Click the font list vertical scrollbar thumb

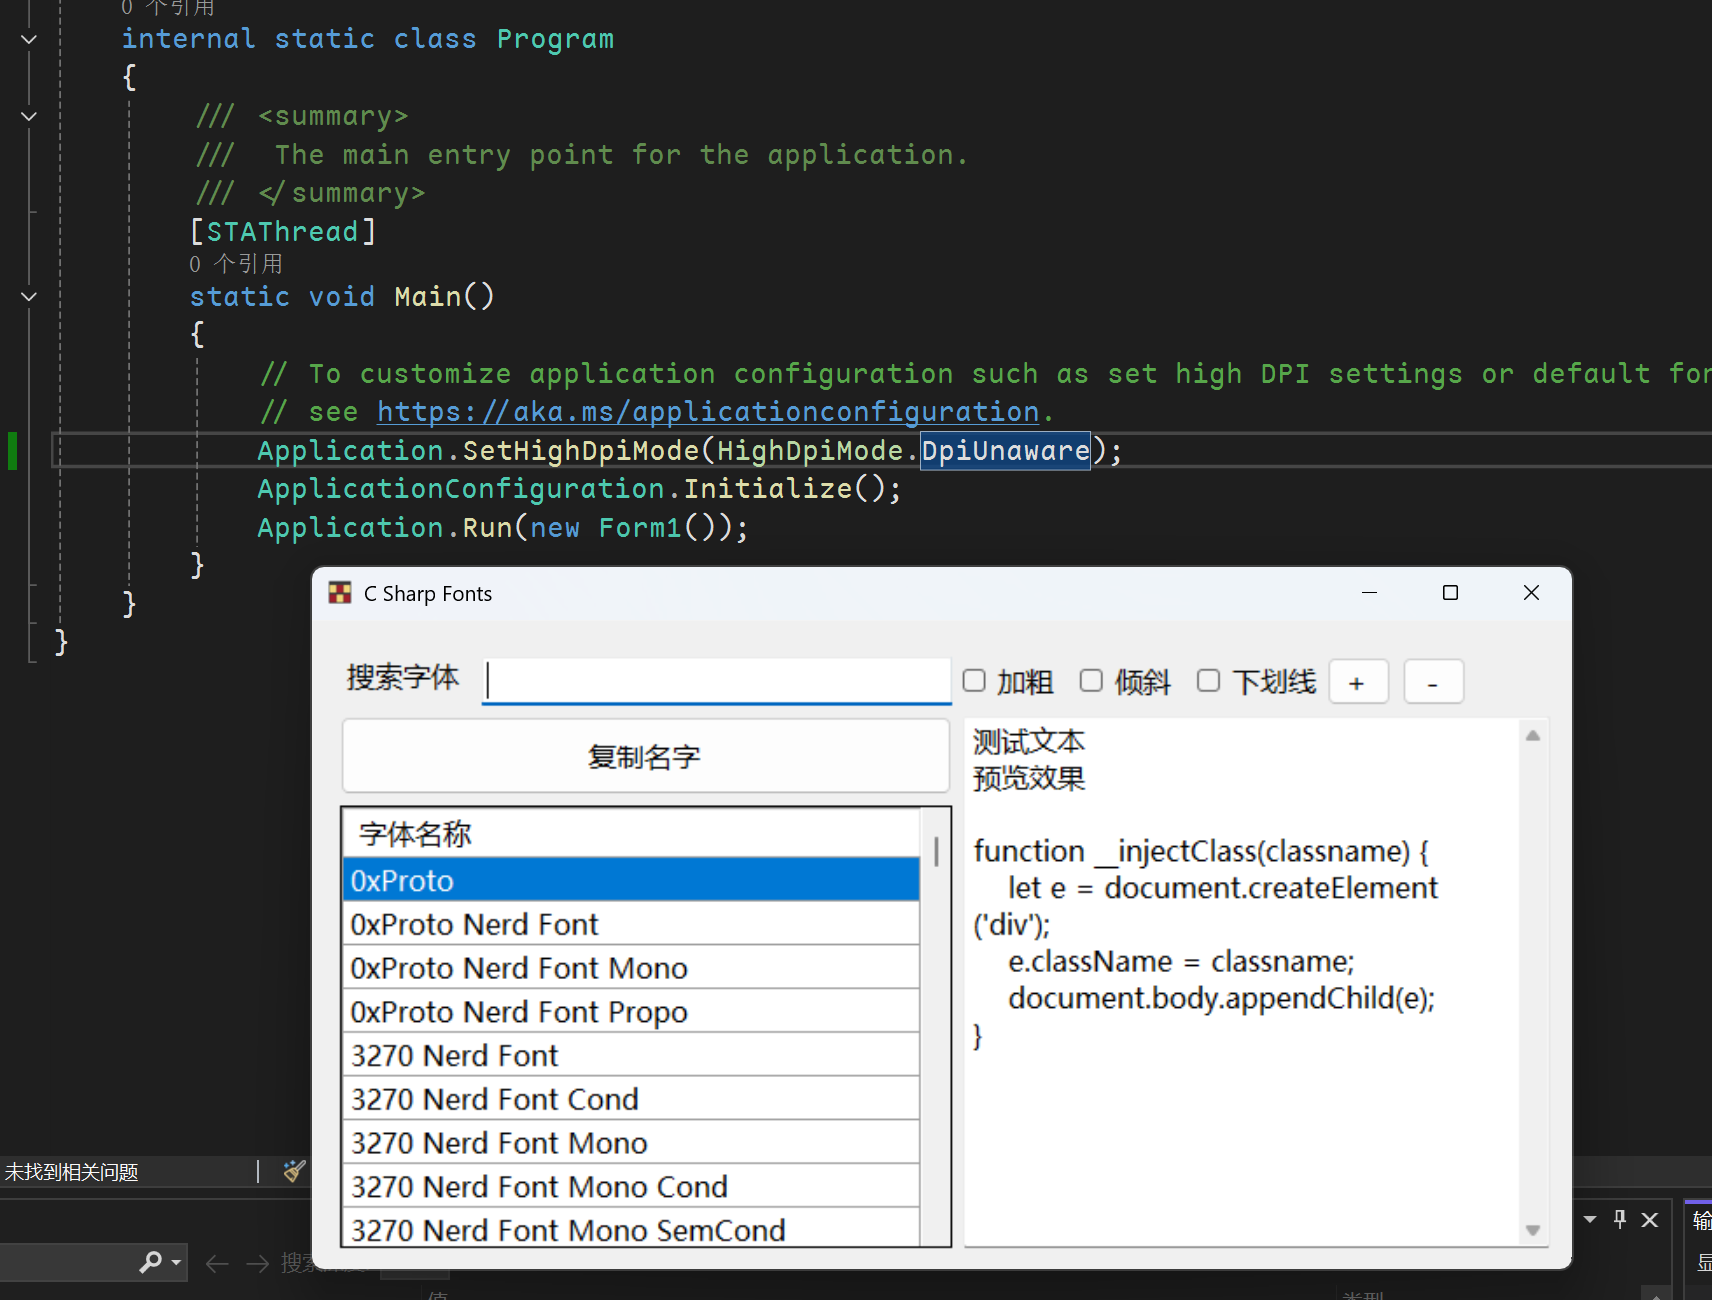coord(936,851)
